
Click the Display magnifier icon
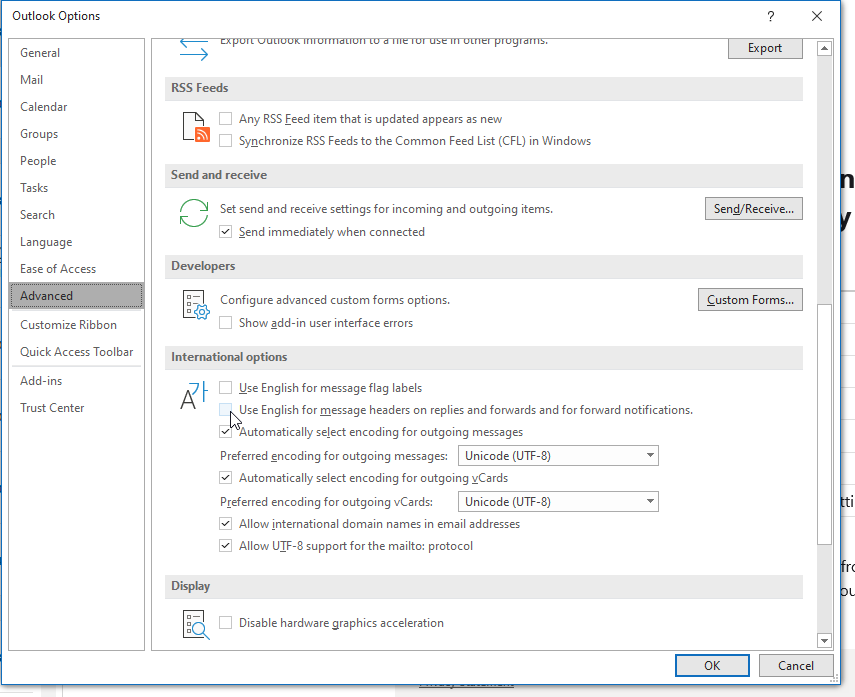pyautogui.click(x=196, y=623)
